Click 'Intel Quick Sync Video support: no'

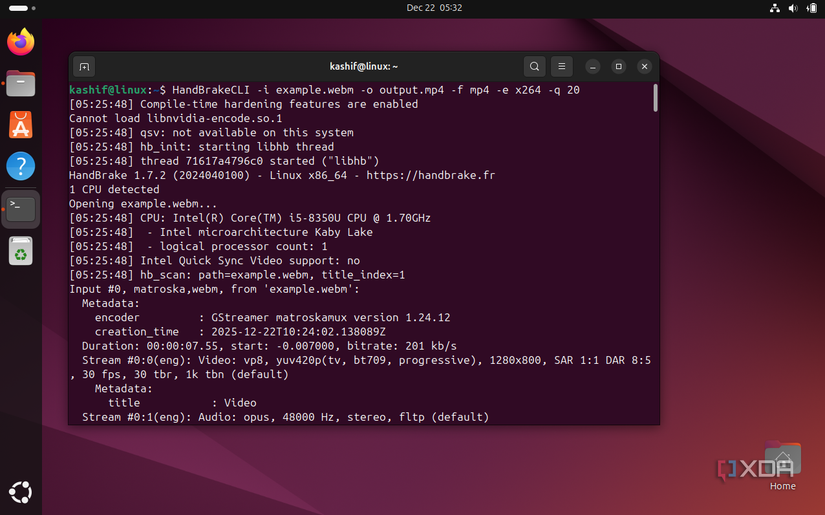pyautogui.click(x=250, y=260)
